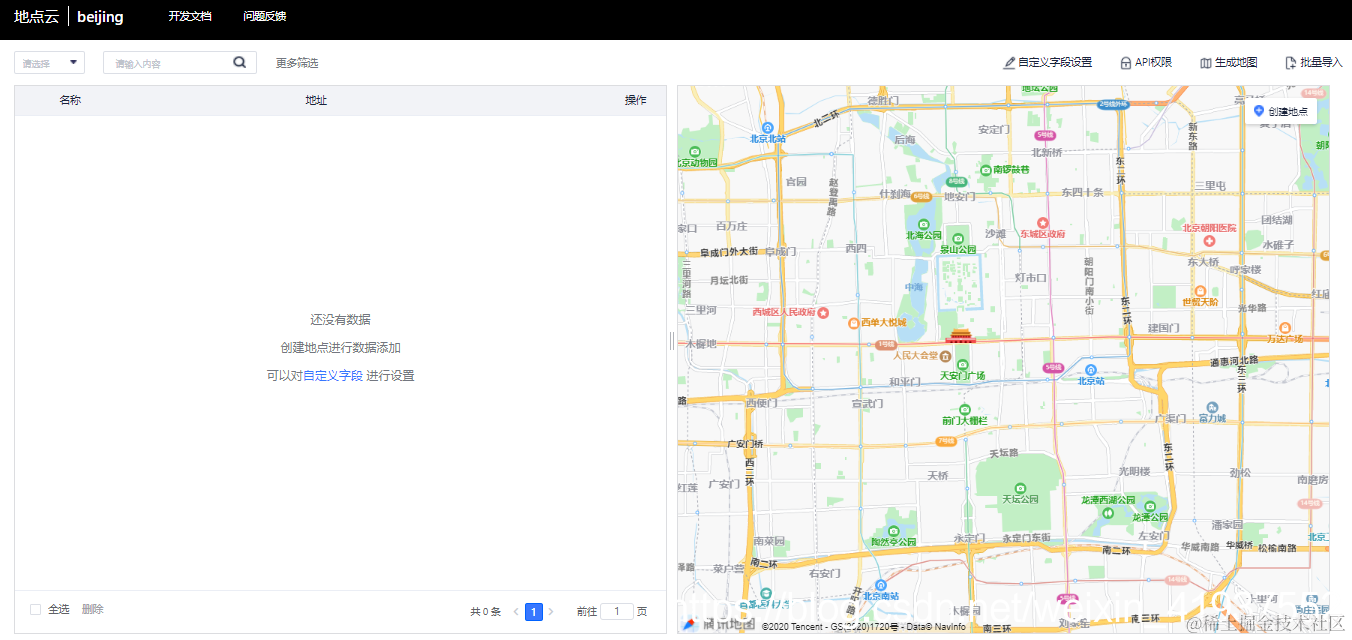
Task: Click the search magnifier icon
Action: (x=239, y=62)
